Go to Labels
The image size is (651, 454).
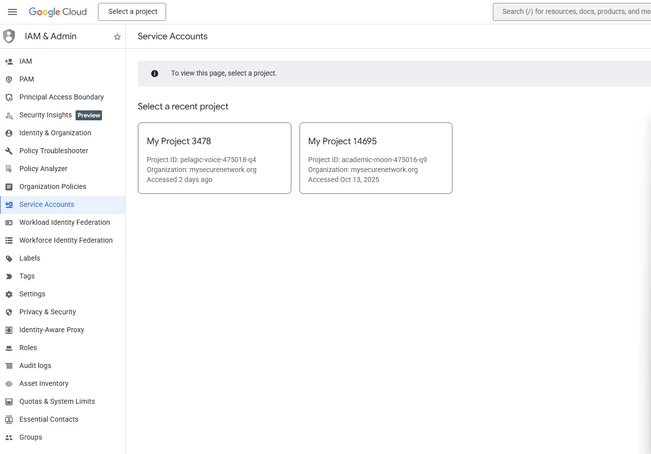(x=63, y=258)
